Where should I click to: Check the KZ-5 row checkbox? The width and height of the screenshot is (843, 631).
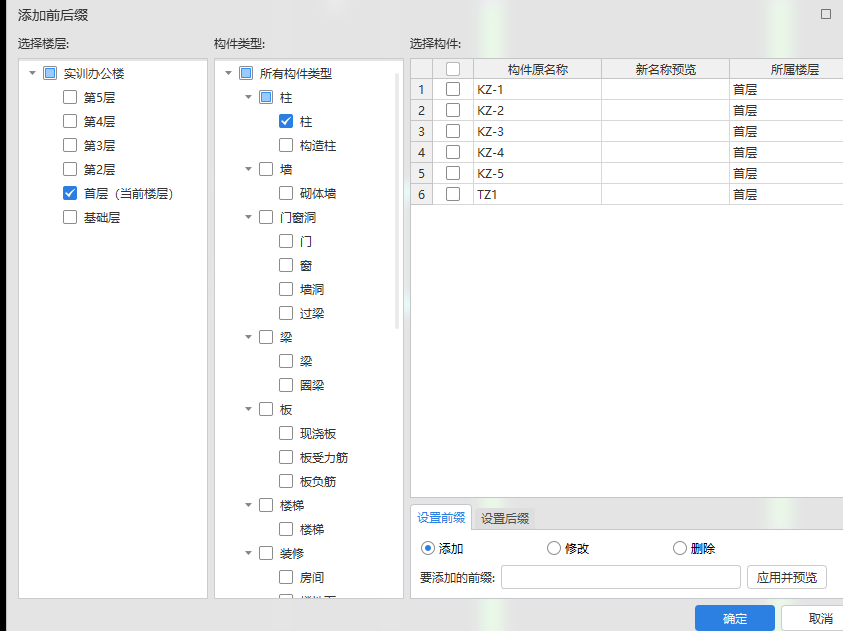(x=453, y=173)
